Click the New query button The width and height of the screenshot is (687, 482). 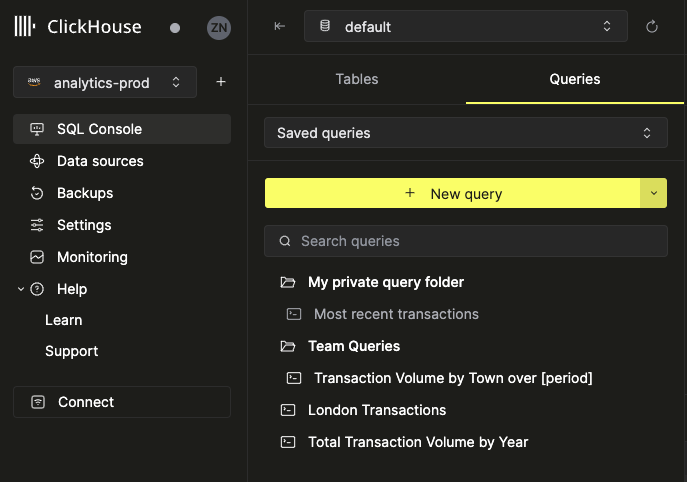click(452, 194)
